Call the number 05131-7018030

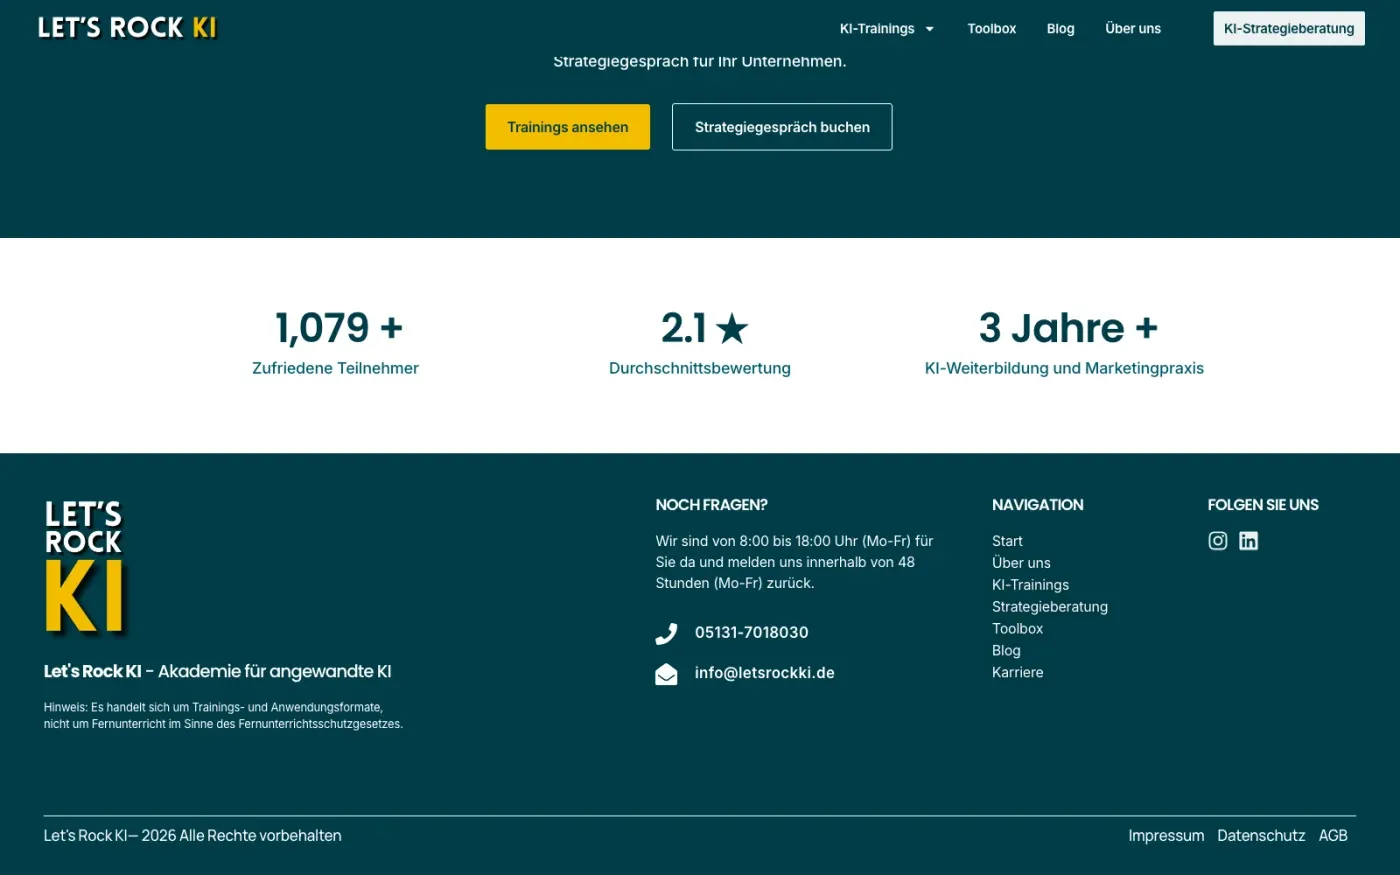tap(751, 633)
